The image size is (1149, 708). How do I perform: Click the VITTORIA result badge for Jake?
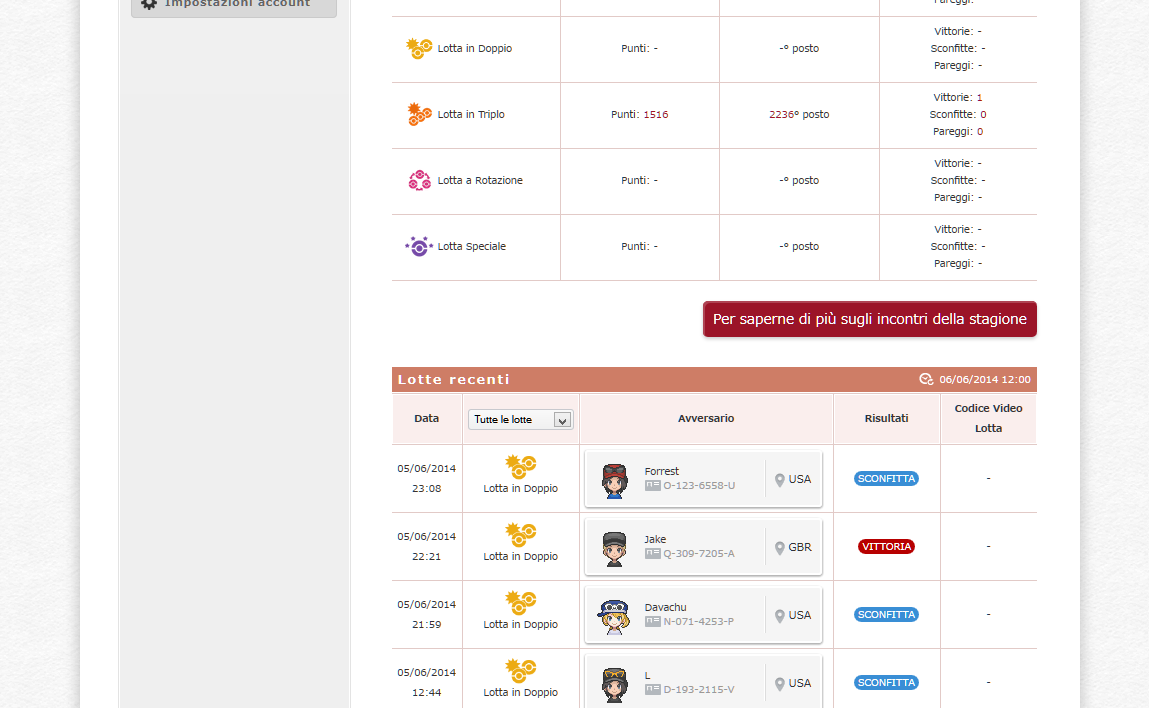pos(886,547)
